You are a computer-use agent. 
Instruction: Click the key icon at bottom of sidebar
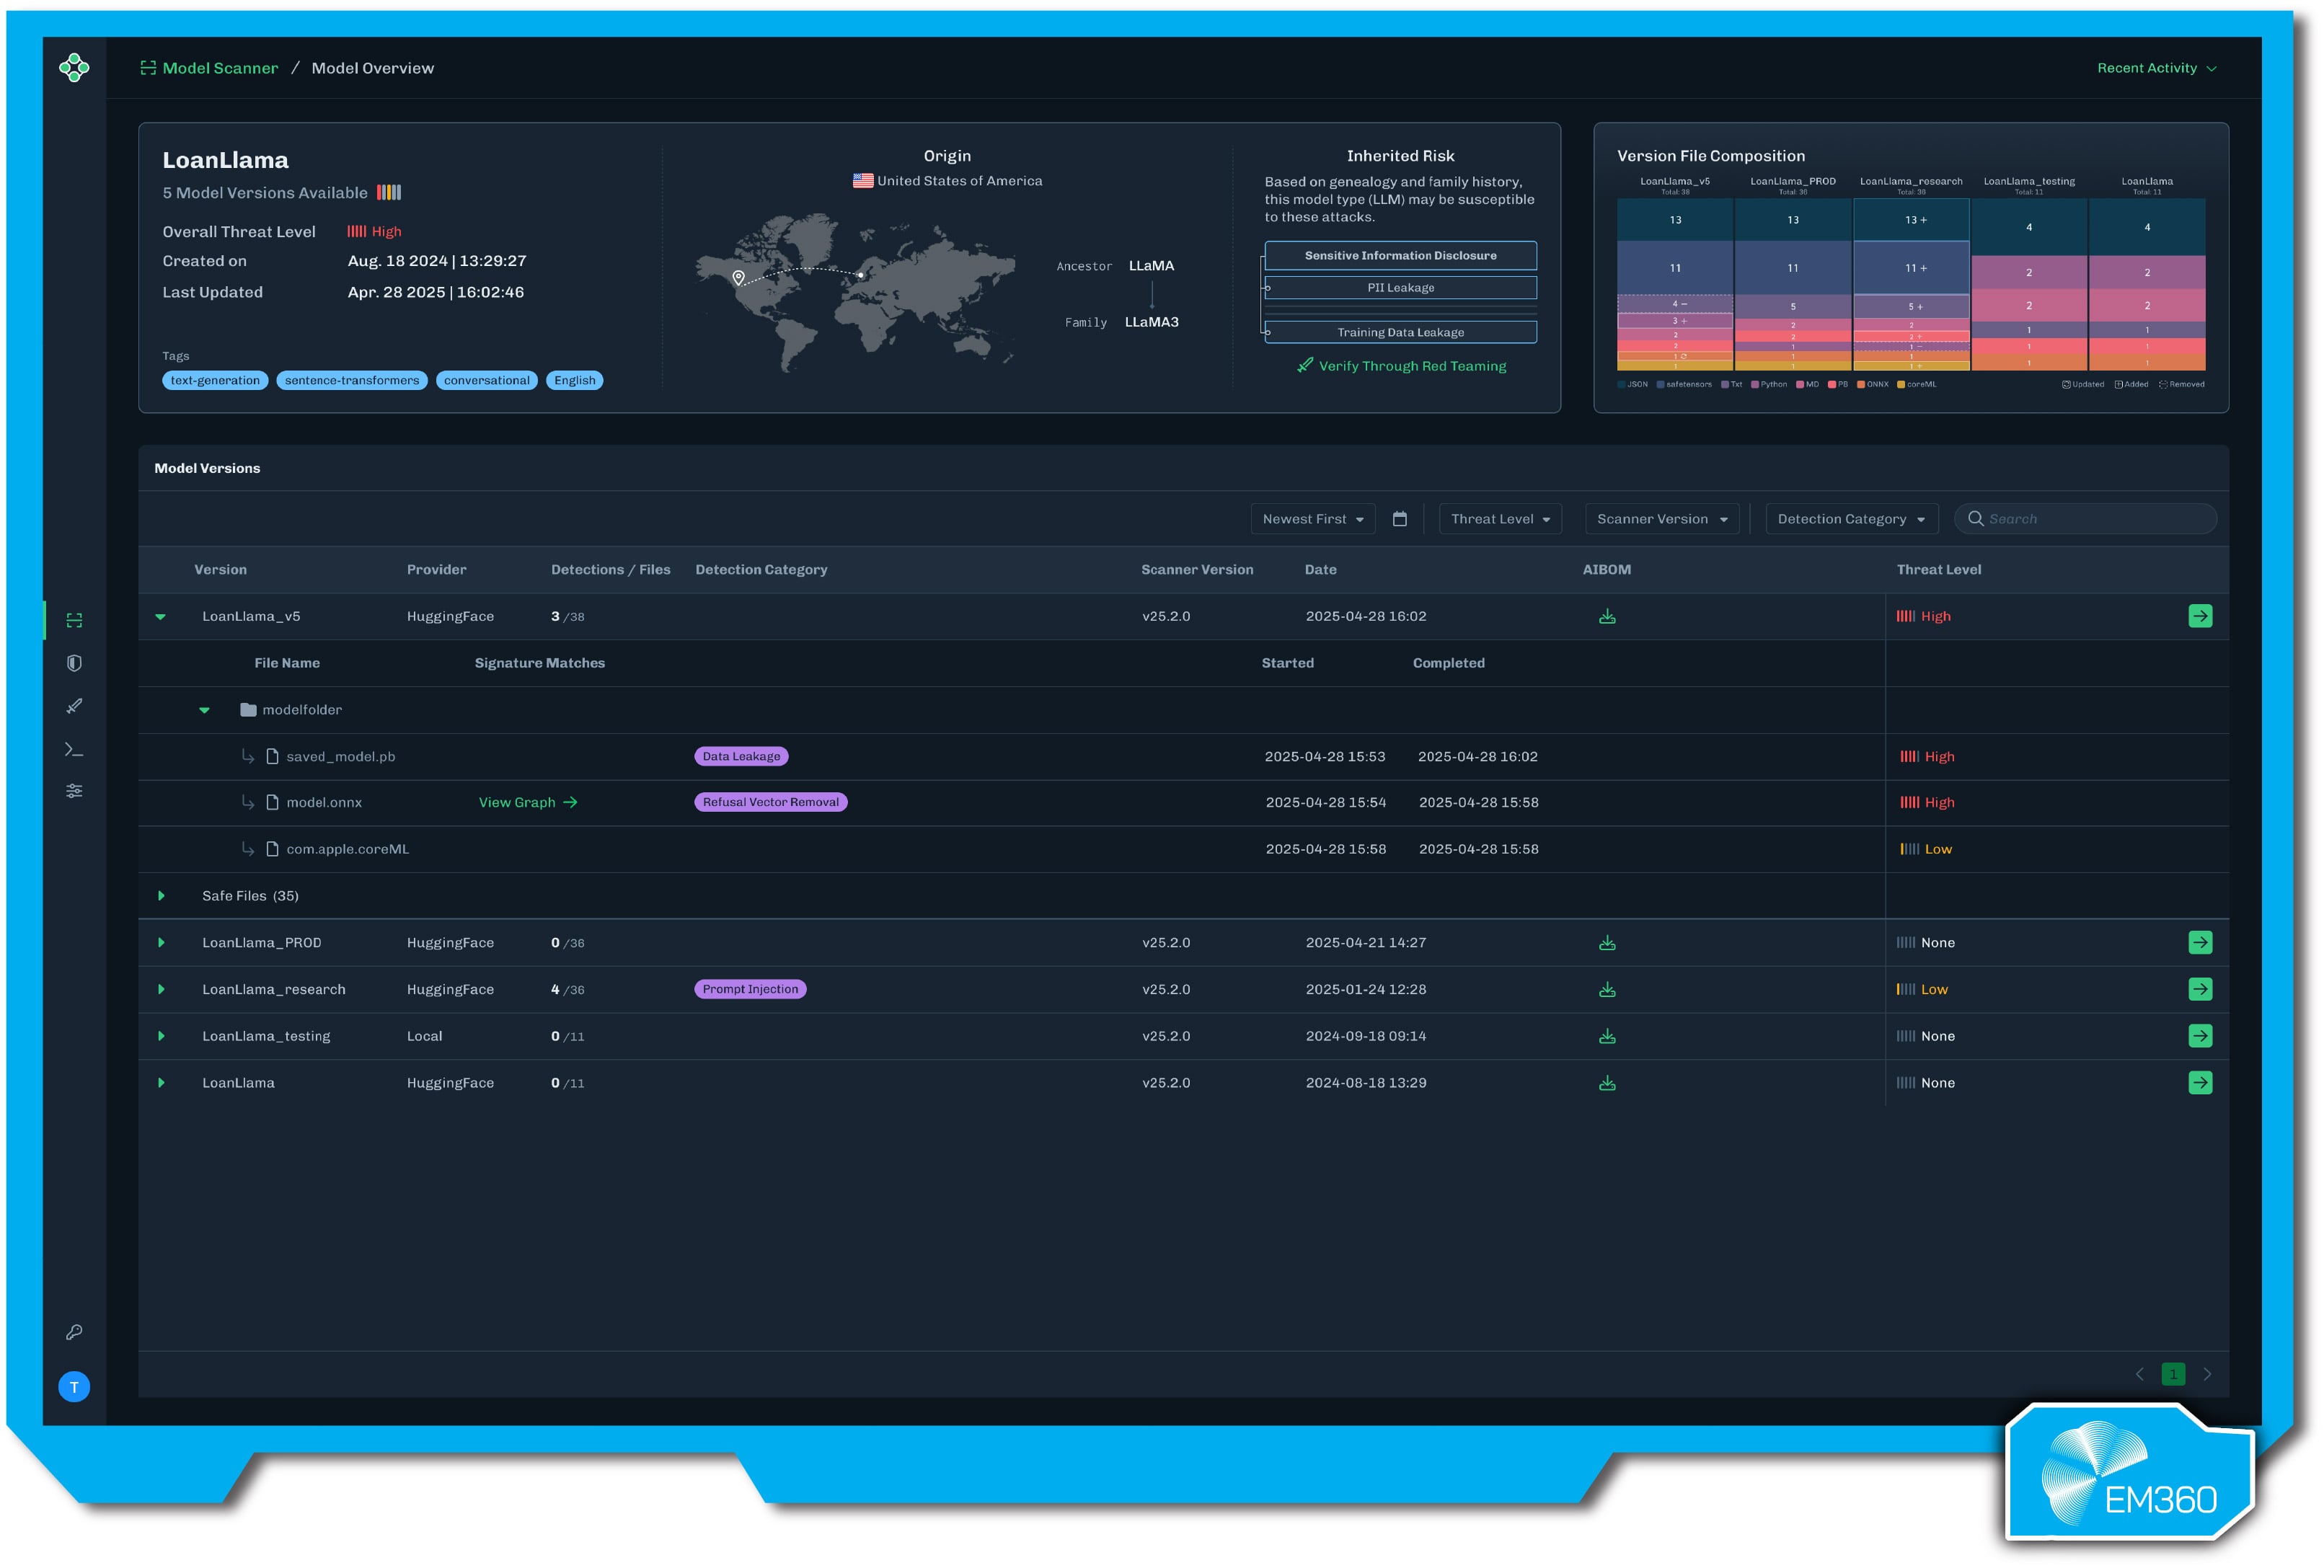74,1331
